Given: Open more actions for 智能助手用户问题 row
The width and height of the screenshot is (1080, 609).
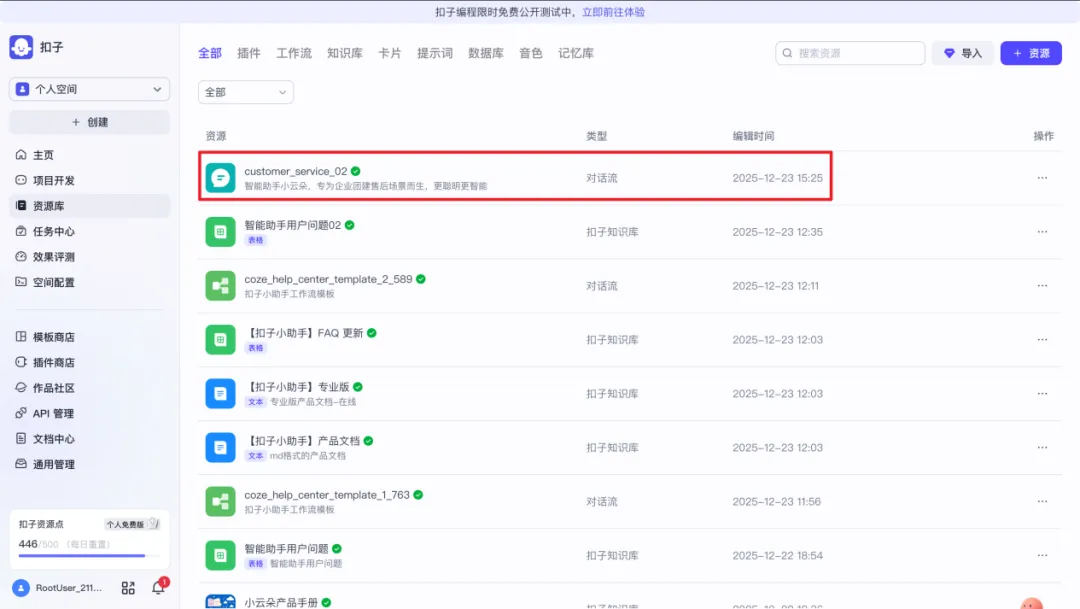Looking at the screenshot, I should tap(1042, 555).
